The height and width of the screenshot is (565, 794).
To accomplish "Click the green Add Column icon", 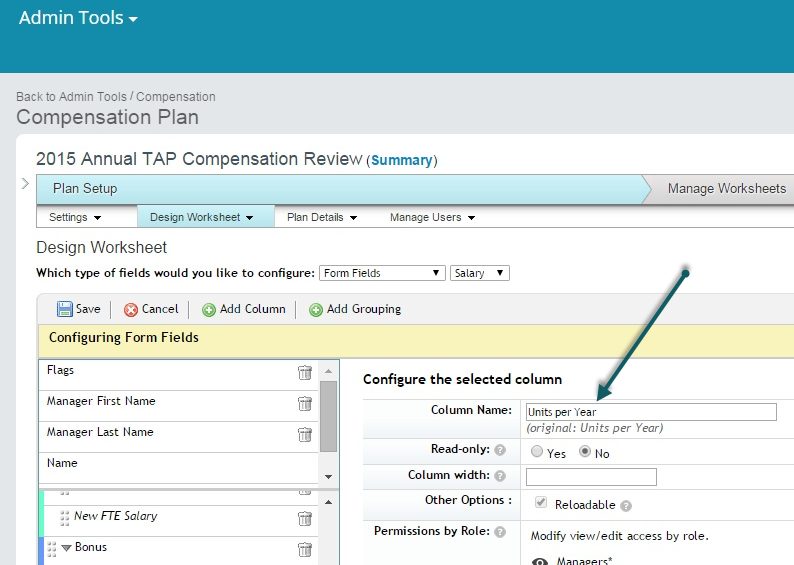I will click(x=209, y=310).
